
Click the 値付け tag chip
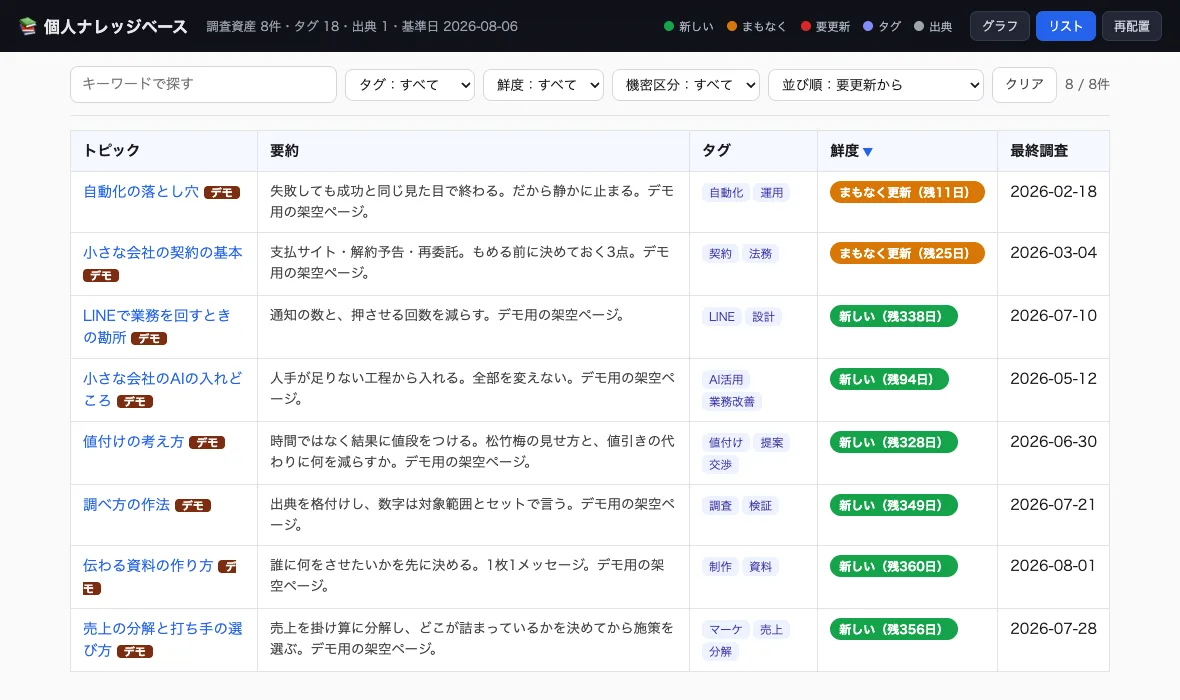coord(726,443)
